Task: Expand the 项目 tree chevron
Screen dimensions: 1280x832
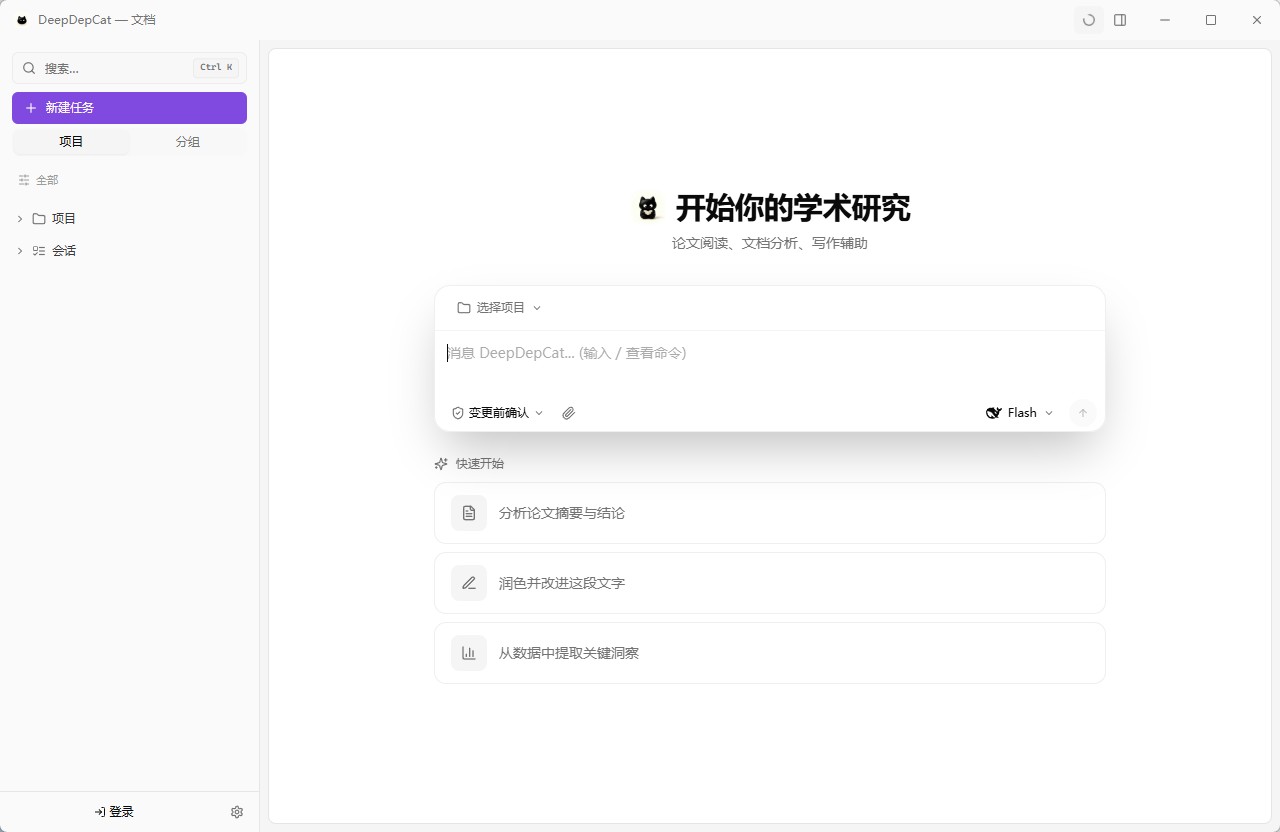Action: pyautogui.click(x=20, y=219)
